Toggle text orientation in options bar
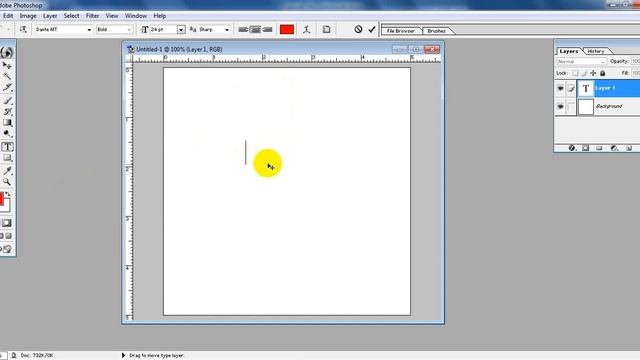The width and height of the screenshot is (640, 360). (x=23, y=29)
